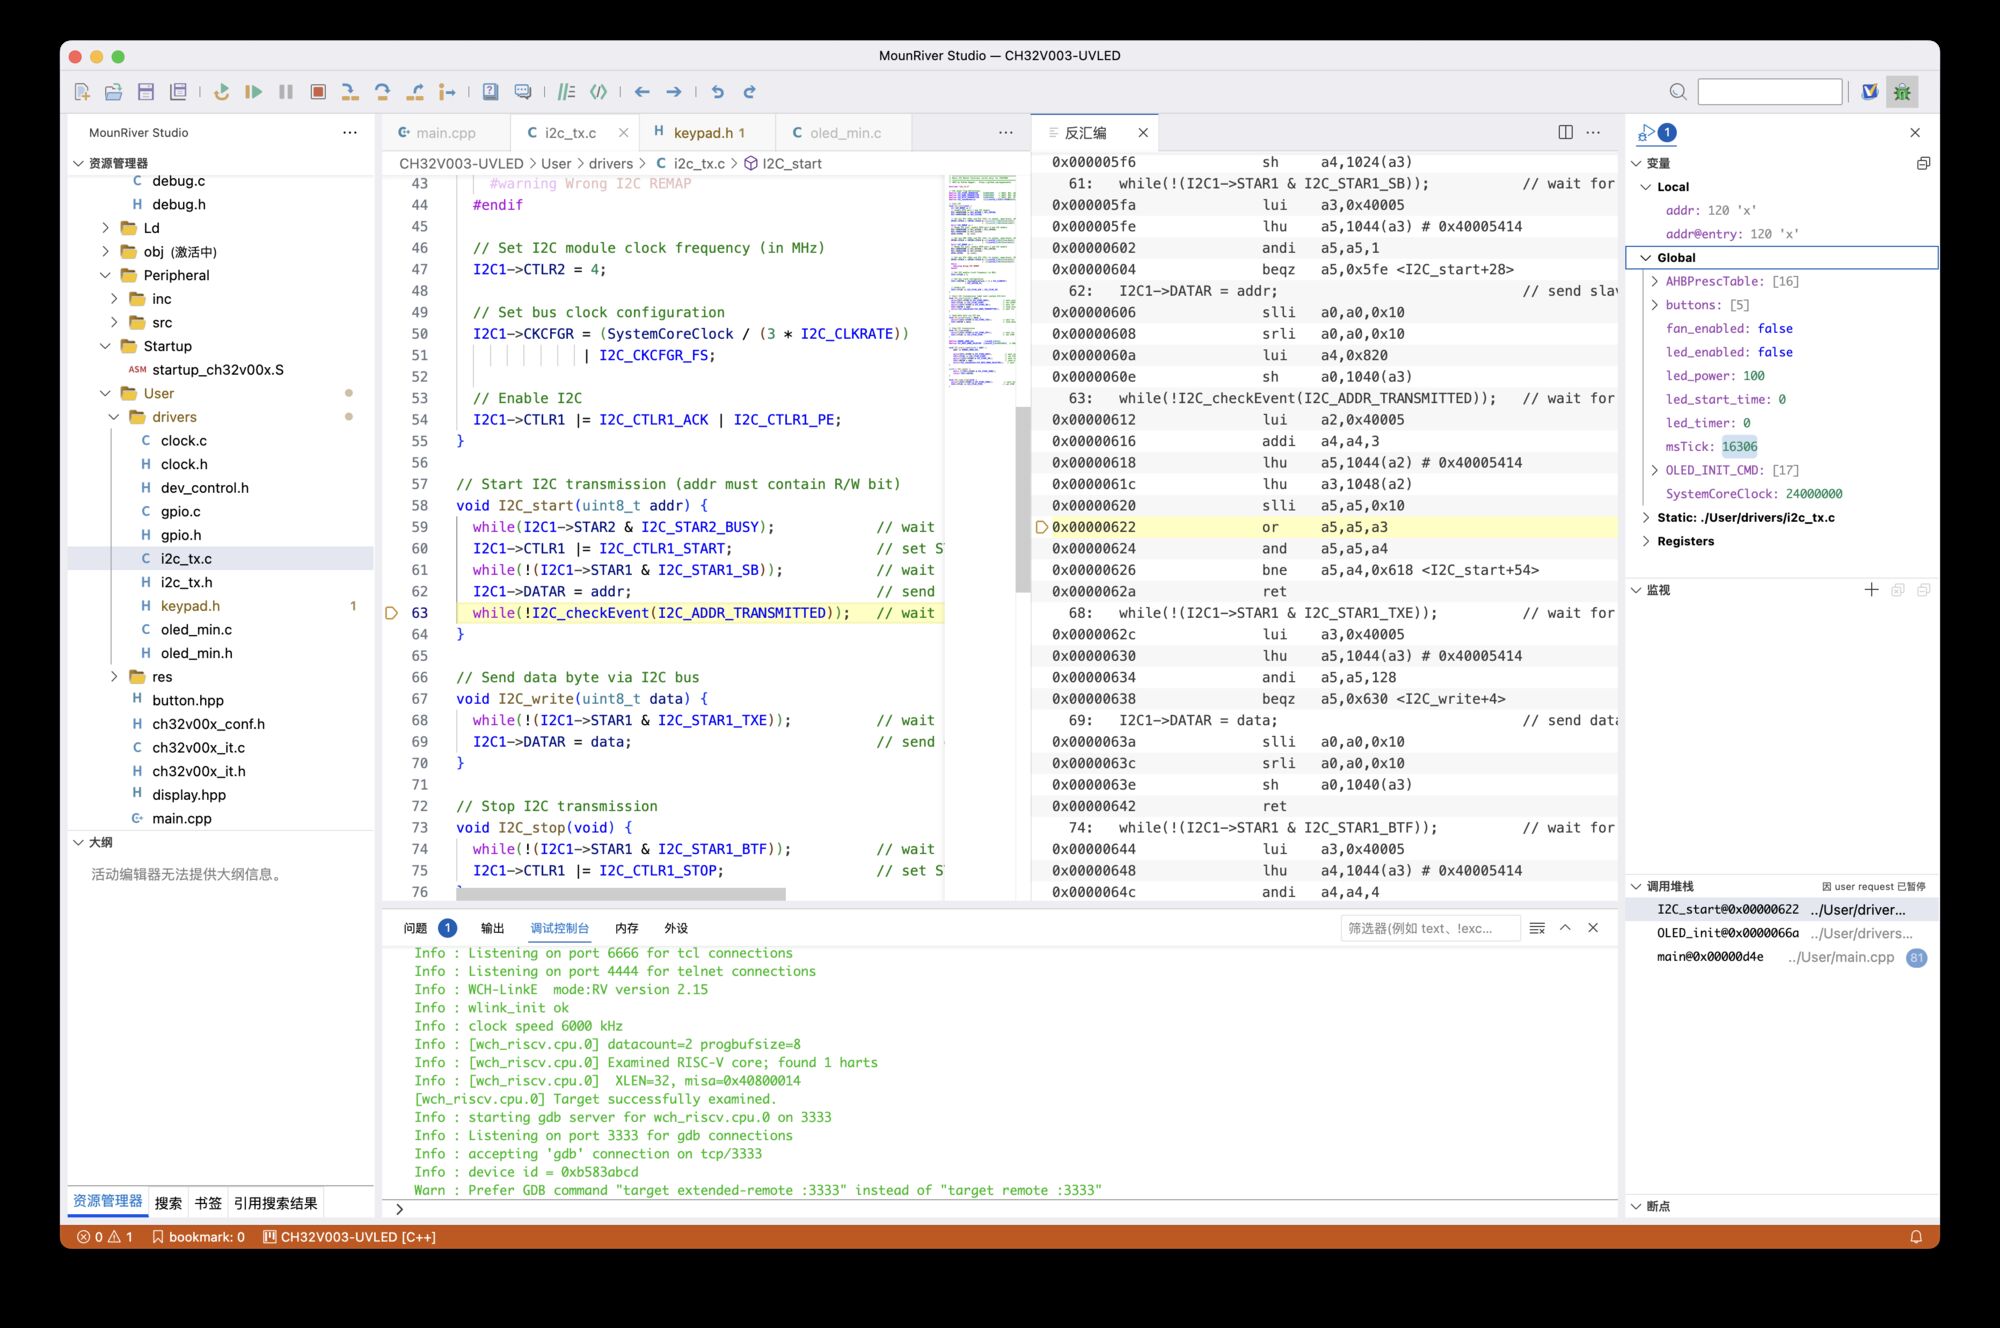This screenshot has height=1328, width=2000.
Task: Expand the Ld folder
Action: click(x=106, y=228)
